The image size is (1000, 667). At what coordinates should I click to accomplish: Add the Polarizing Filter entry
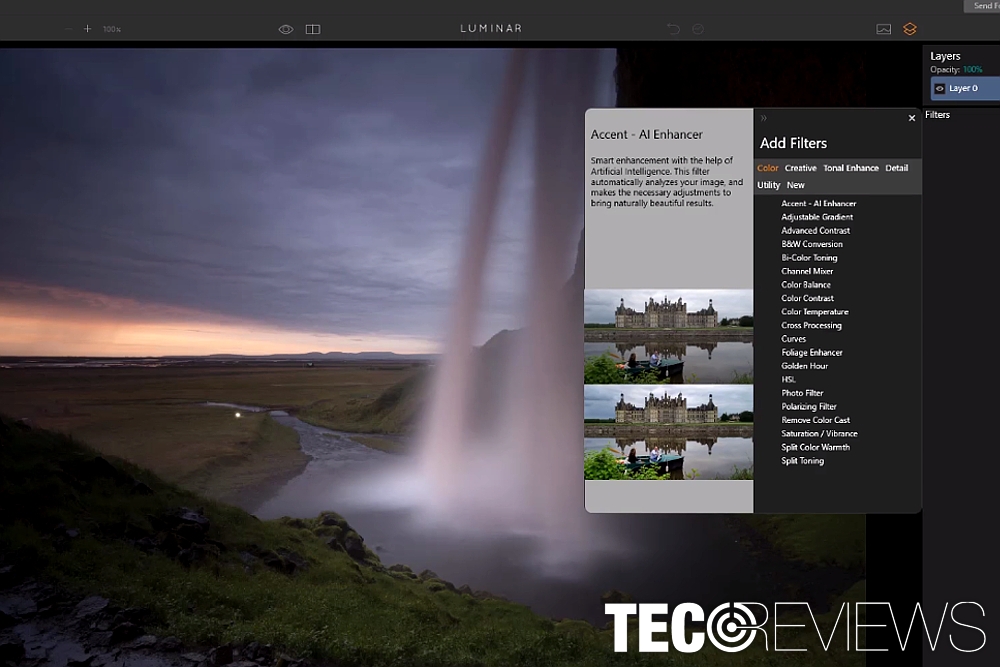(x=809, y=407)
